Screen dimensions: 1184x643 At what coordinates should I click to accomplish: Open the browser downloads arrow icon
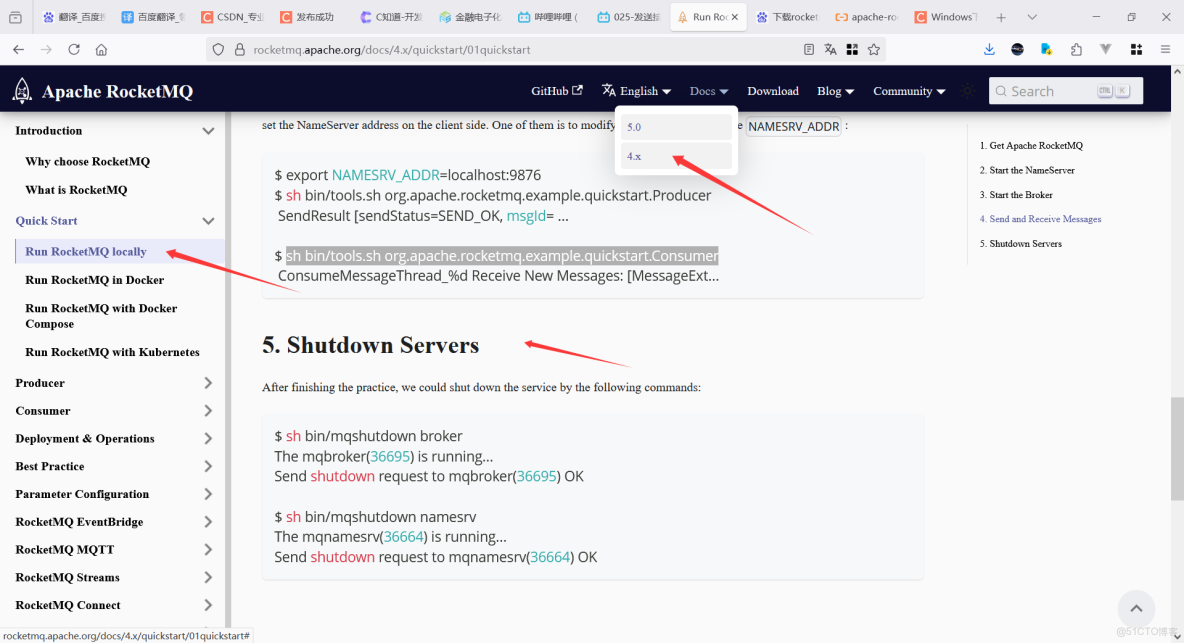click(989, 50)
